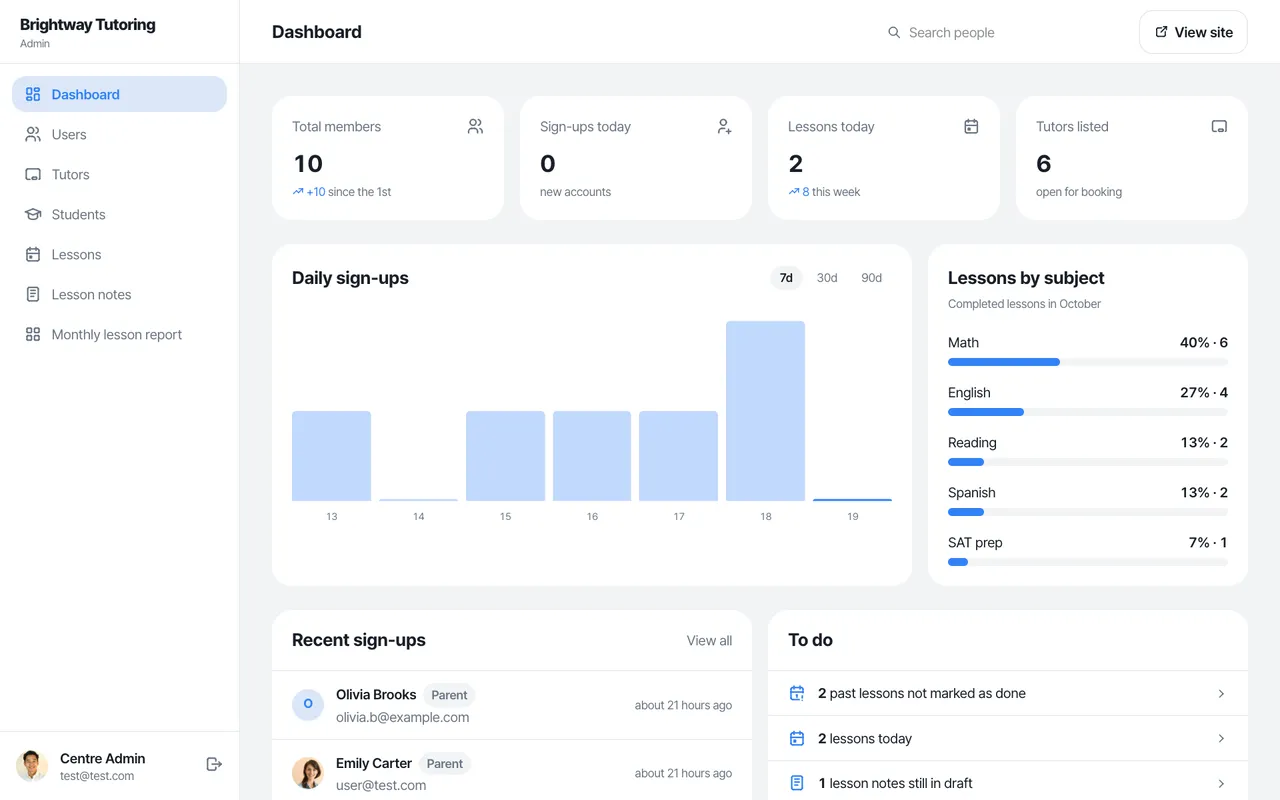The height and width of the screenshot is (800, 1280).
Task: Click the Lesson notes document icon
Action: click(x=33, y=294)
